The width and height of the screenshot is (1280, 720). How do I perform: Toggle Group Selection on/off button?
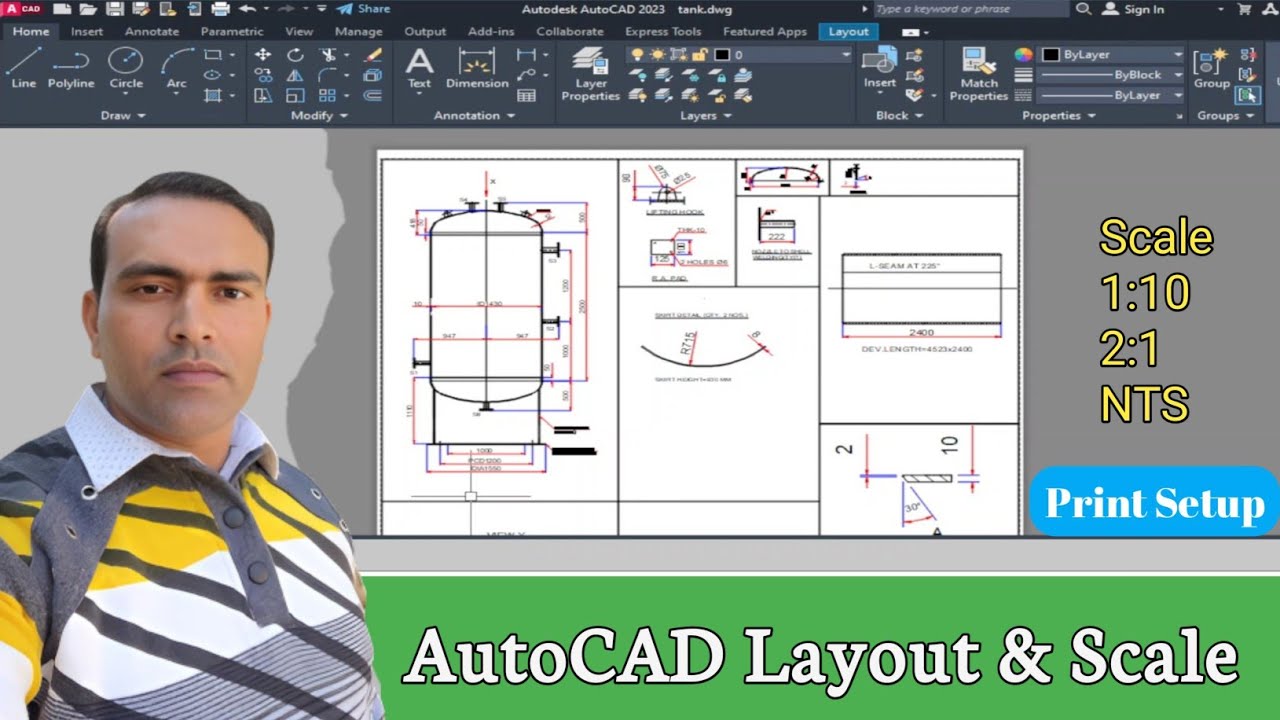pyautogui.click(x=1247, y=95)
